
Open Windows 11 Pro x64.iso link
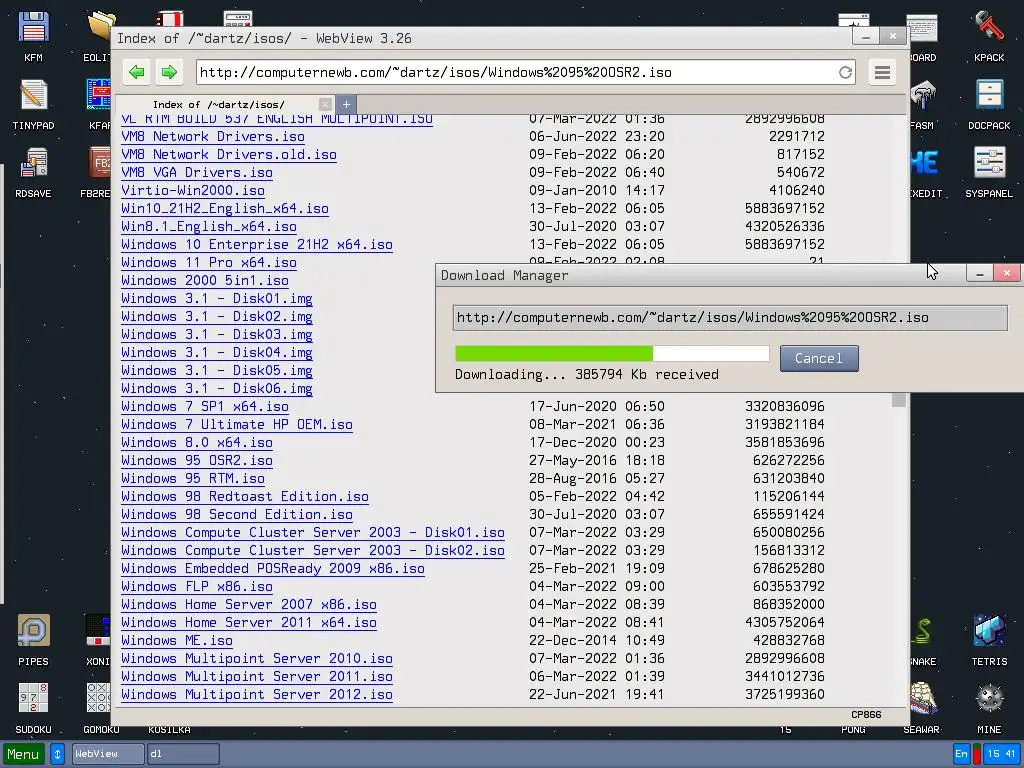(x=209, y=263)
